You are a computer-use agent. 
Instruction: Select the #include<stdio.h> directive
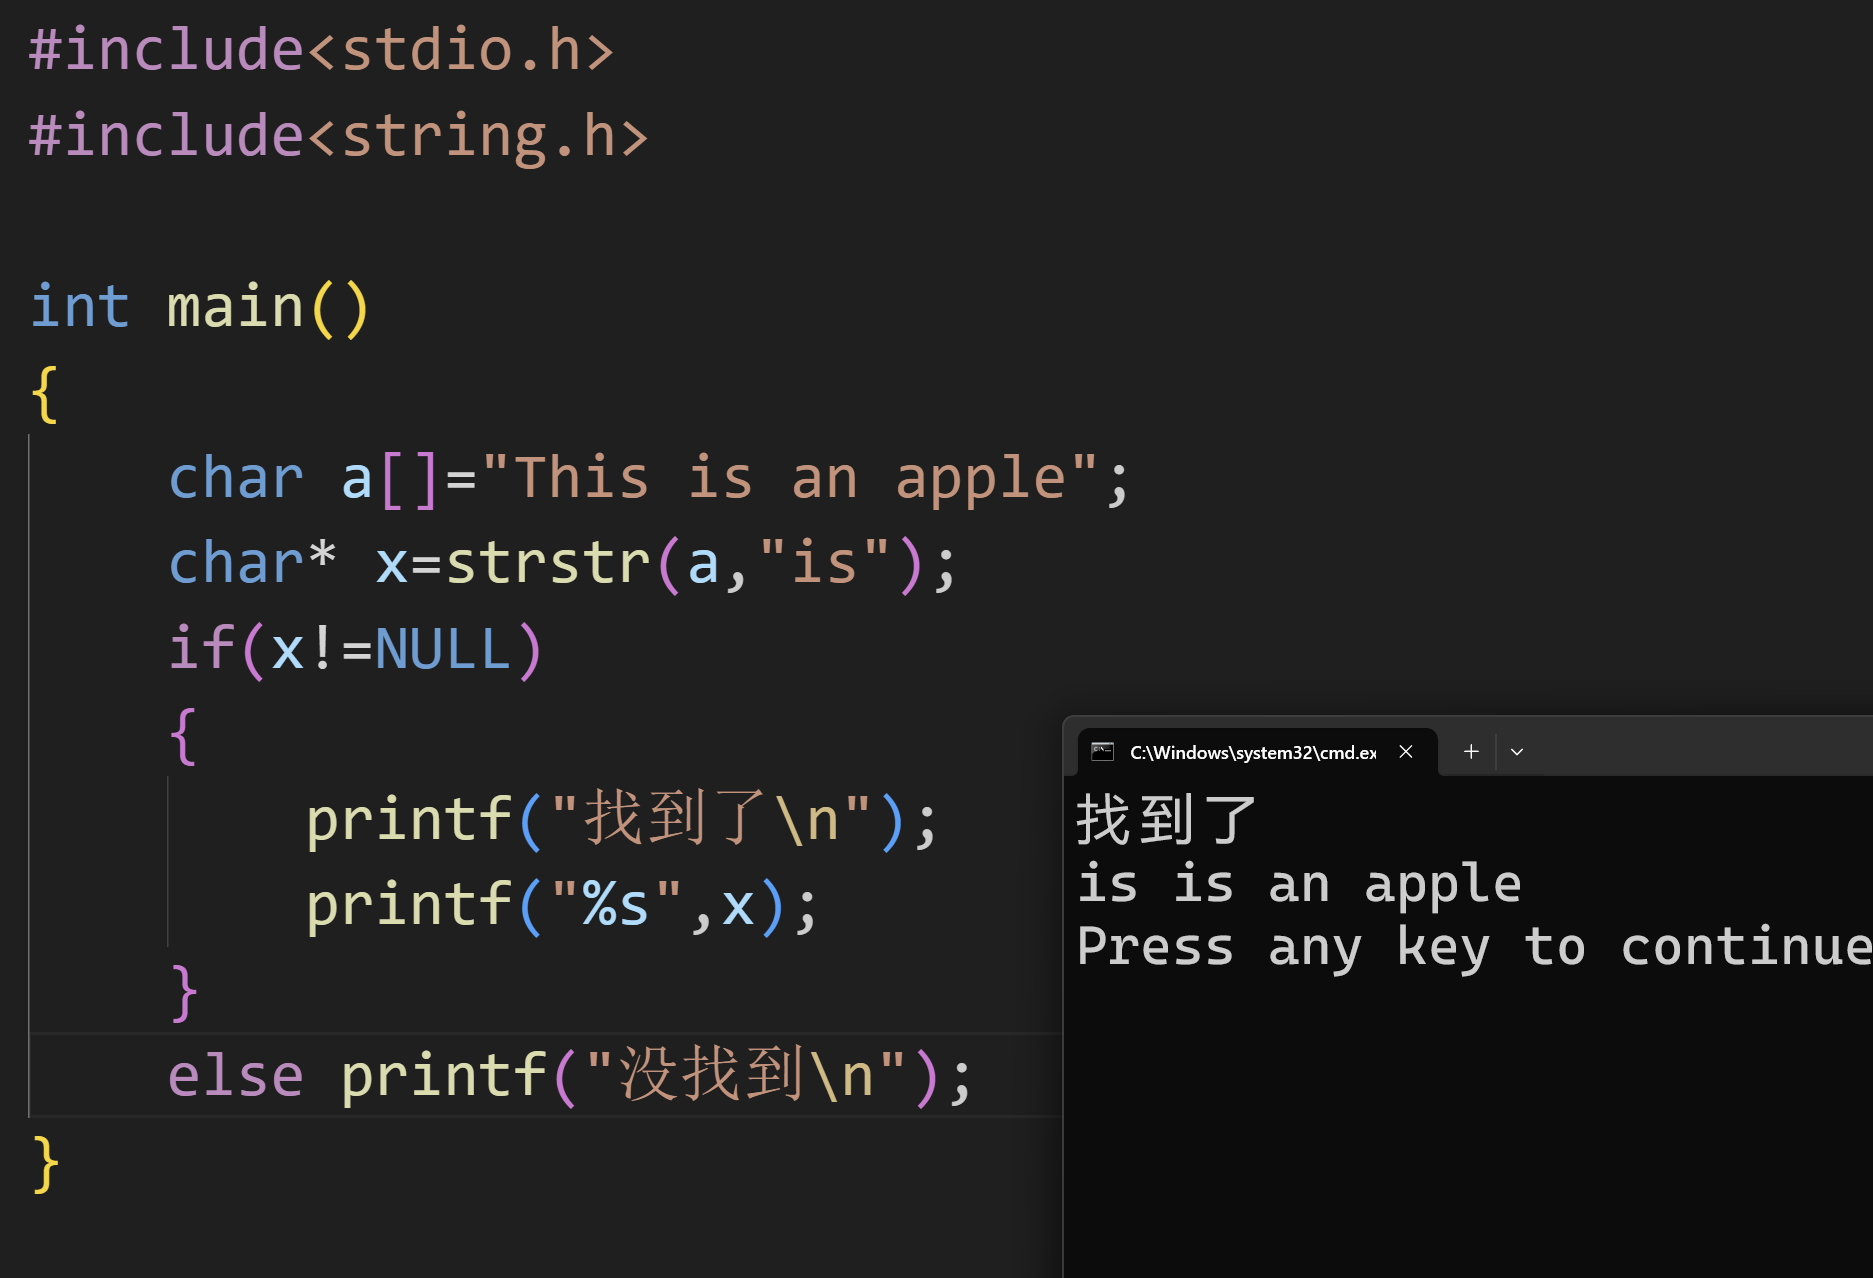pos(320,48)
